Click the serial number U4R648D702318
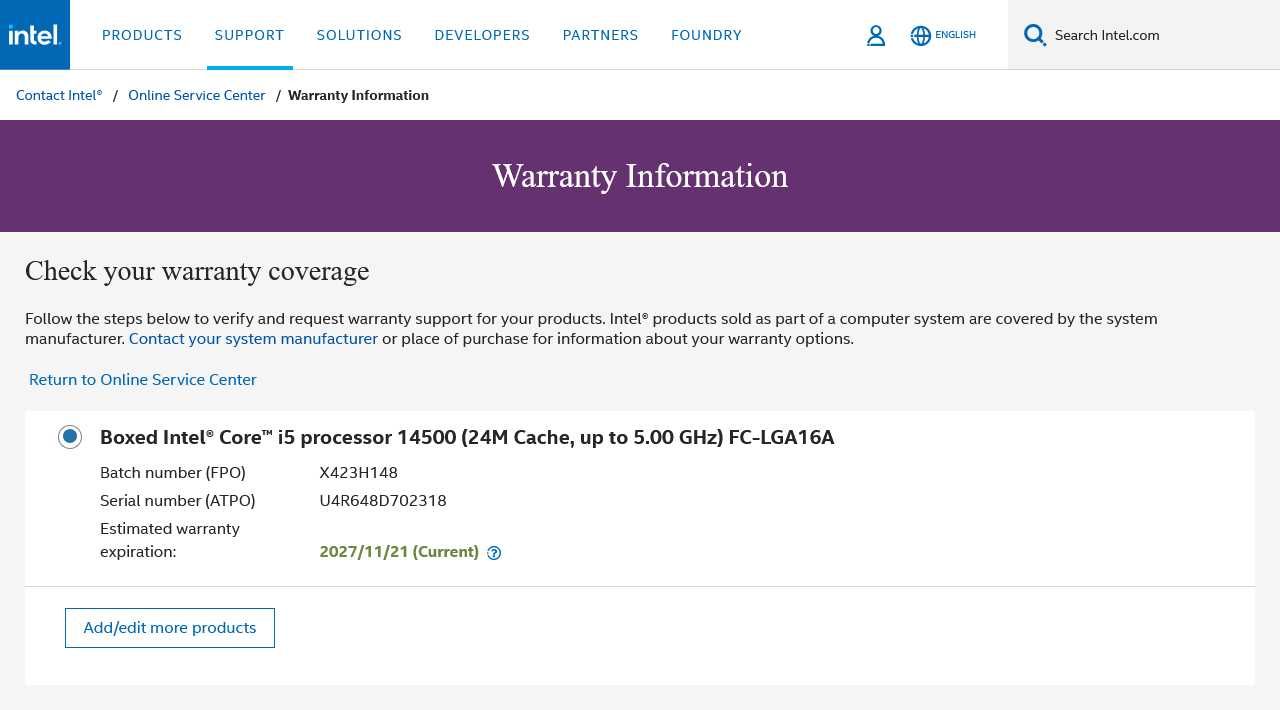The width and height of the screenshot is (1280, 710). coord(383,501)
